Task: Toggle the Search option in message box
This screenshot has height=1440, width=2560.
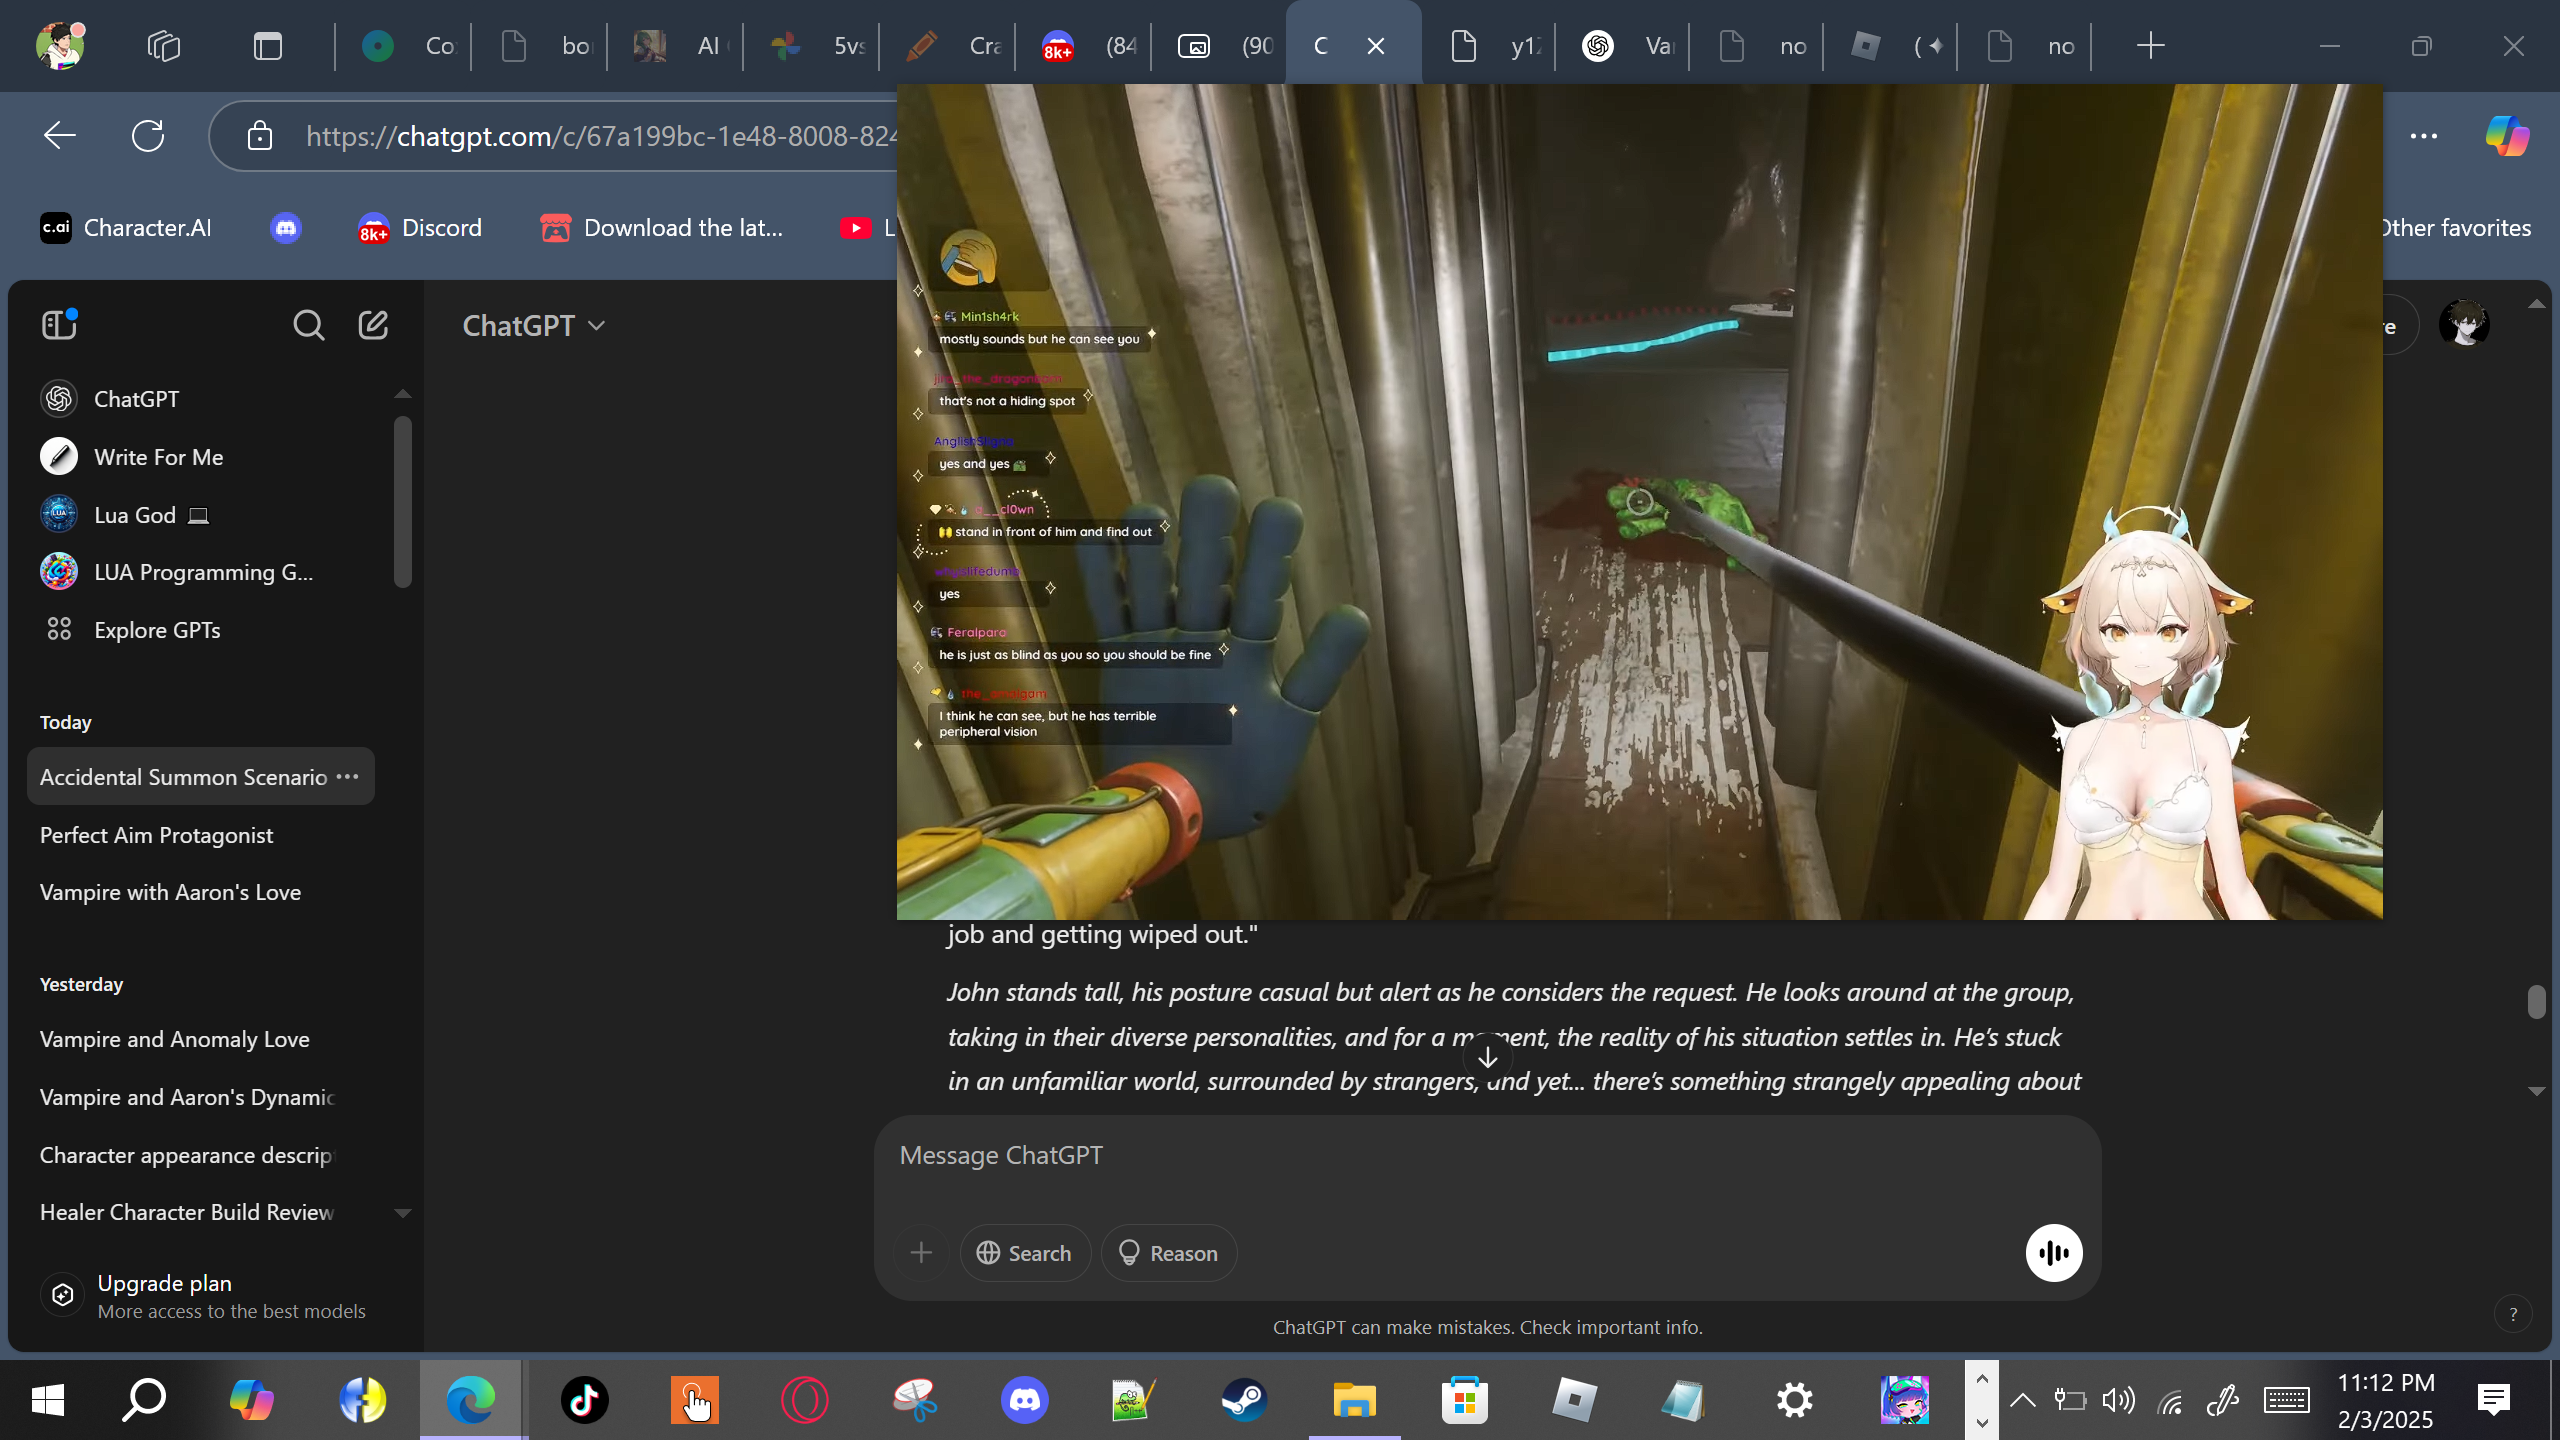Action: pyautogui.click(x=1025, y=1252)
